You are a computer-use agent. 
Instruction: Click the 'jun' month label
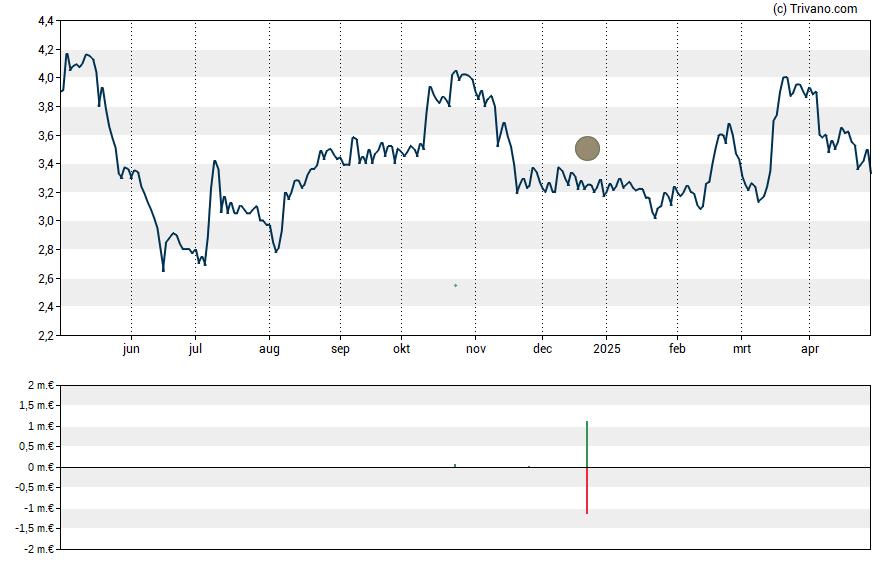point(131,349)
